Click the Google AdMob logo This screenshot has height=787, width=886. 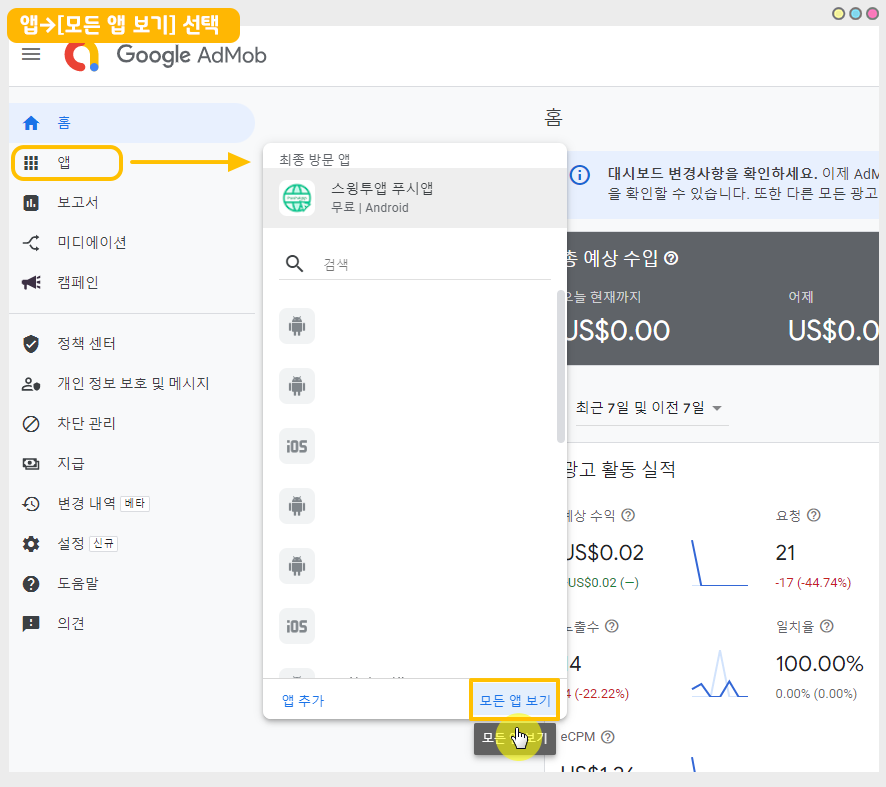coord(166,54)
